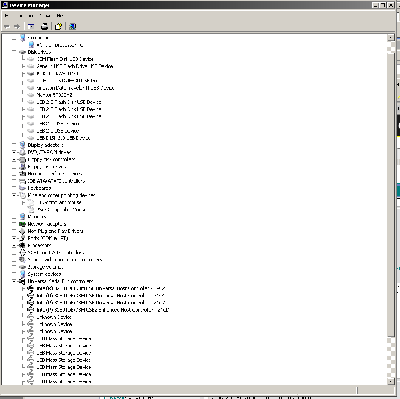400x399 pixels.
Task: Select the IDE ATA/ATAPI controllers label
Action: [56, 181]
